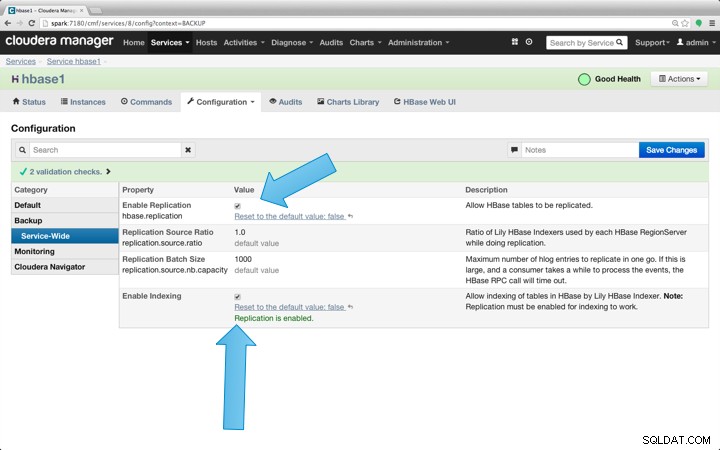Open the Activities dropdown menu
The image size is (720, 450).
pos(244,42)
